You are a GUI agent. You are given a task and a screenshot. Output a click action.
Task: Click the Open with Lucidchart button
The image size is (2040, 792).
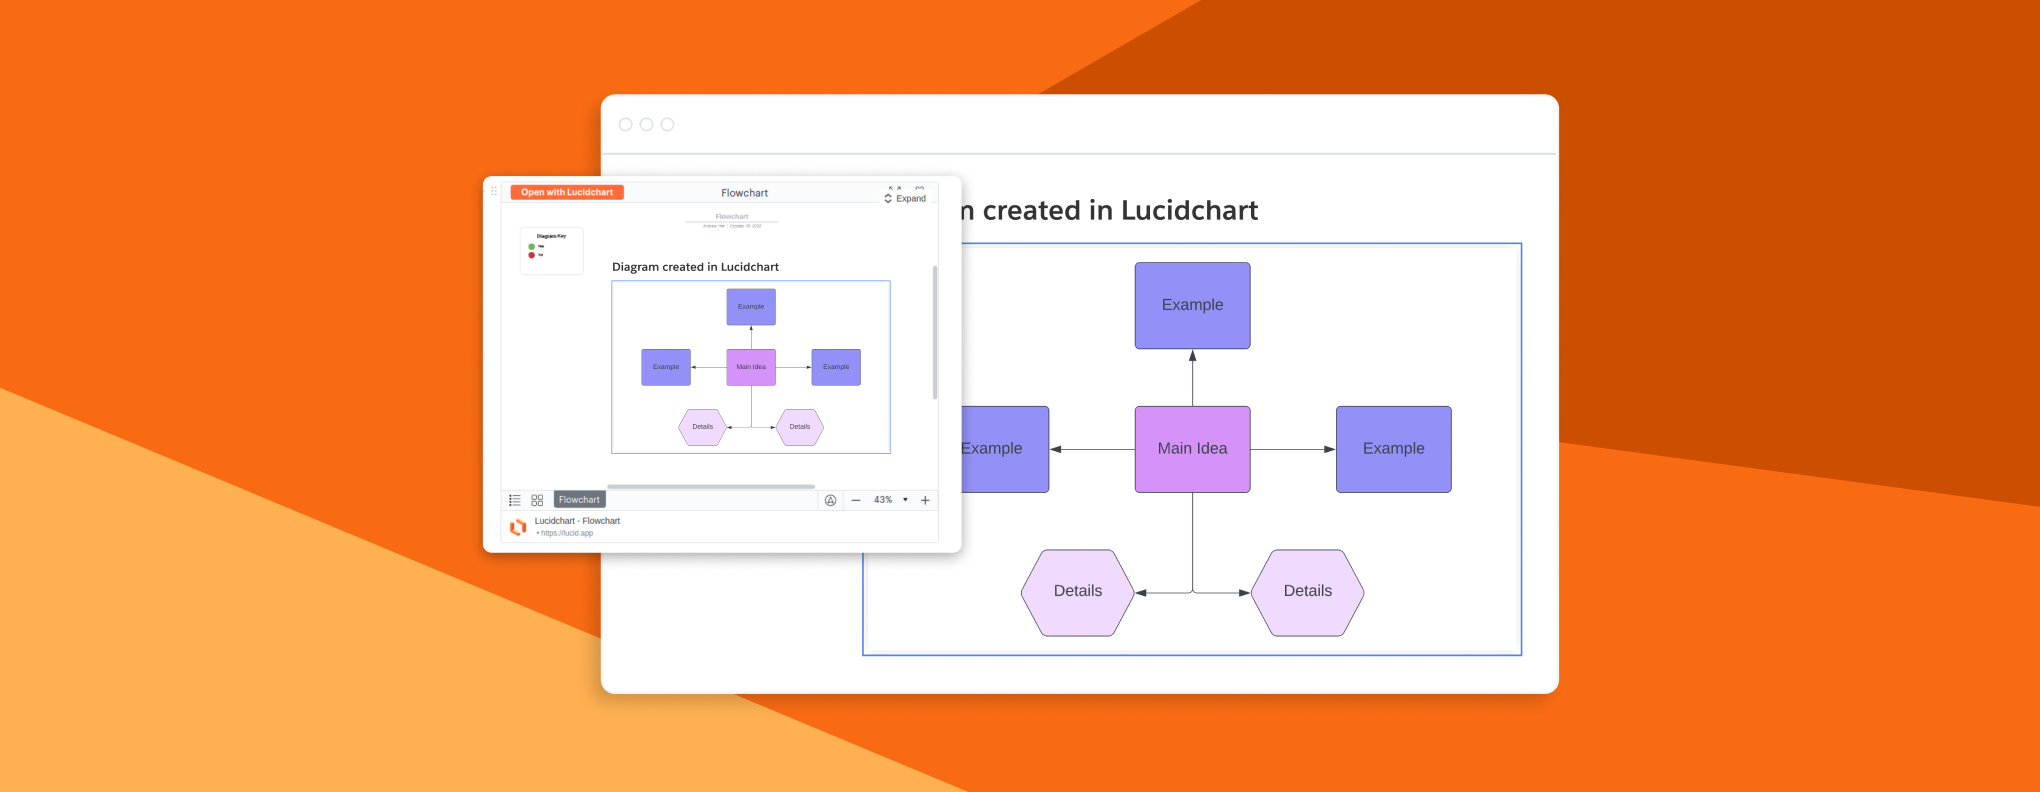point(567,192)
